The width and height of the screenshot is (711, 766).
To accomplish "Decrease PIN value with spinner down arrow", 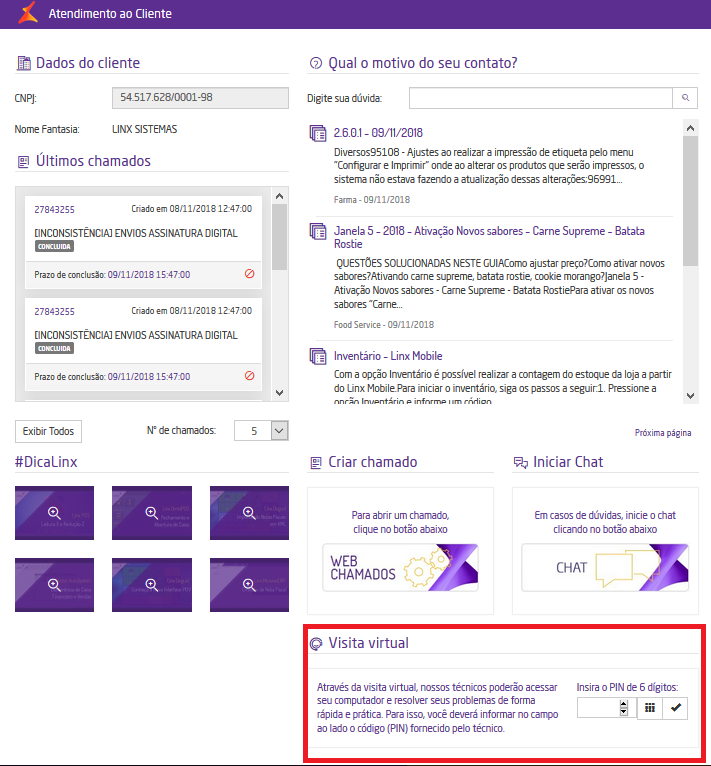I will (x=624, y=712).
